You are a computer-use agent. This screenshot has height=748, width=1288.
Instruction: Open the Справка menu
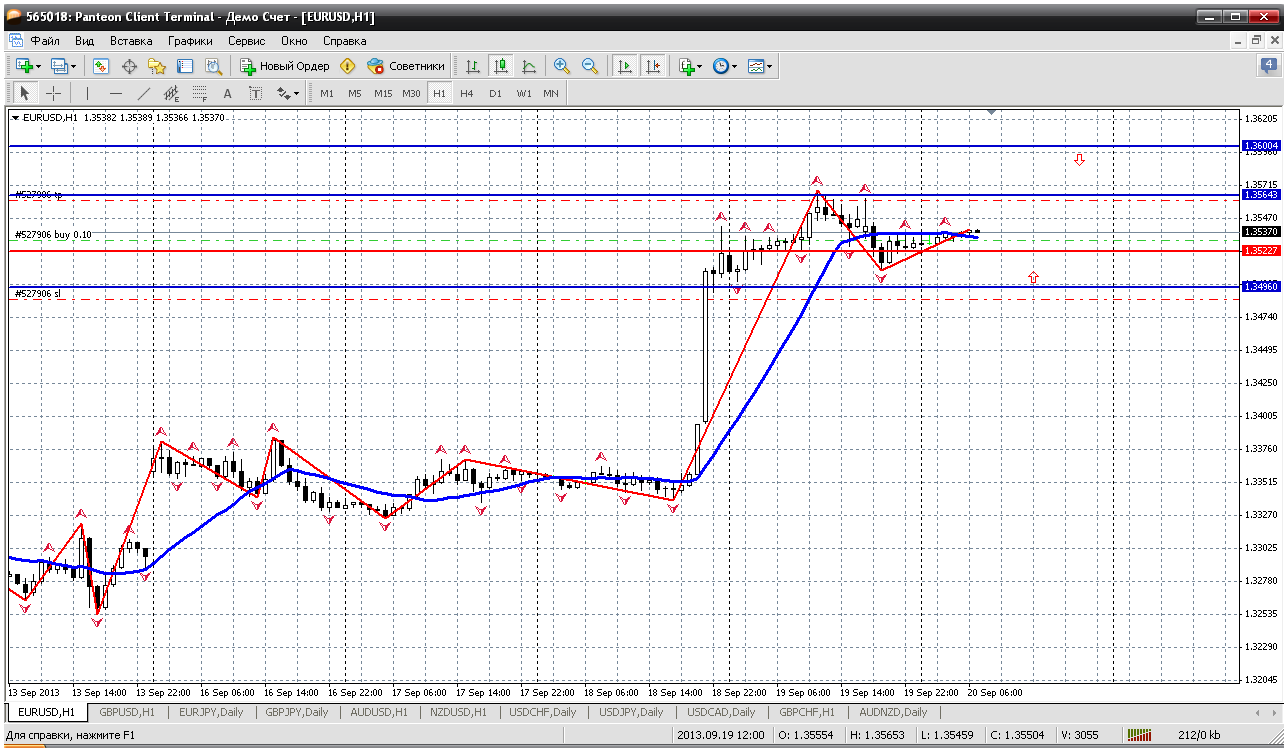point(344,41)
